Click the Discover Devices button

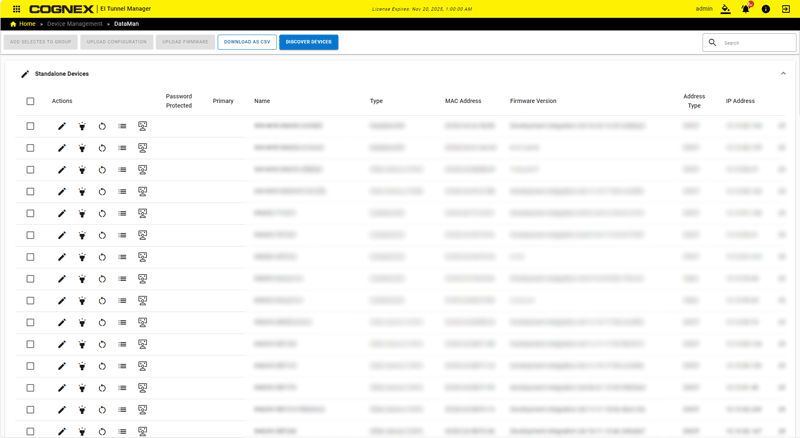[309, 42]
